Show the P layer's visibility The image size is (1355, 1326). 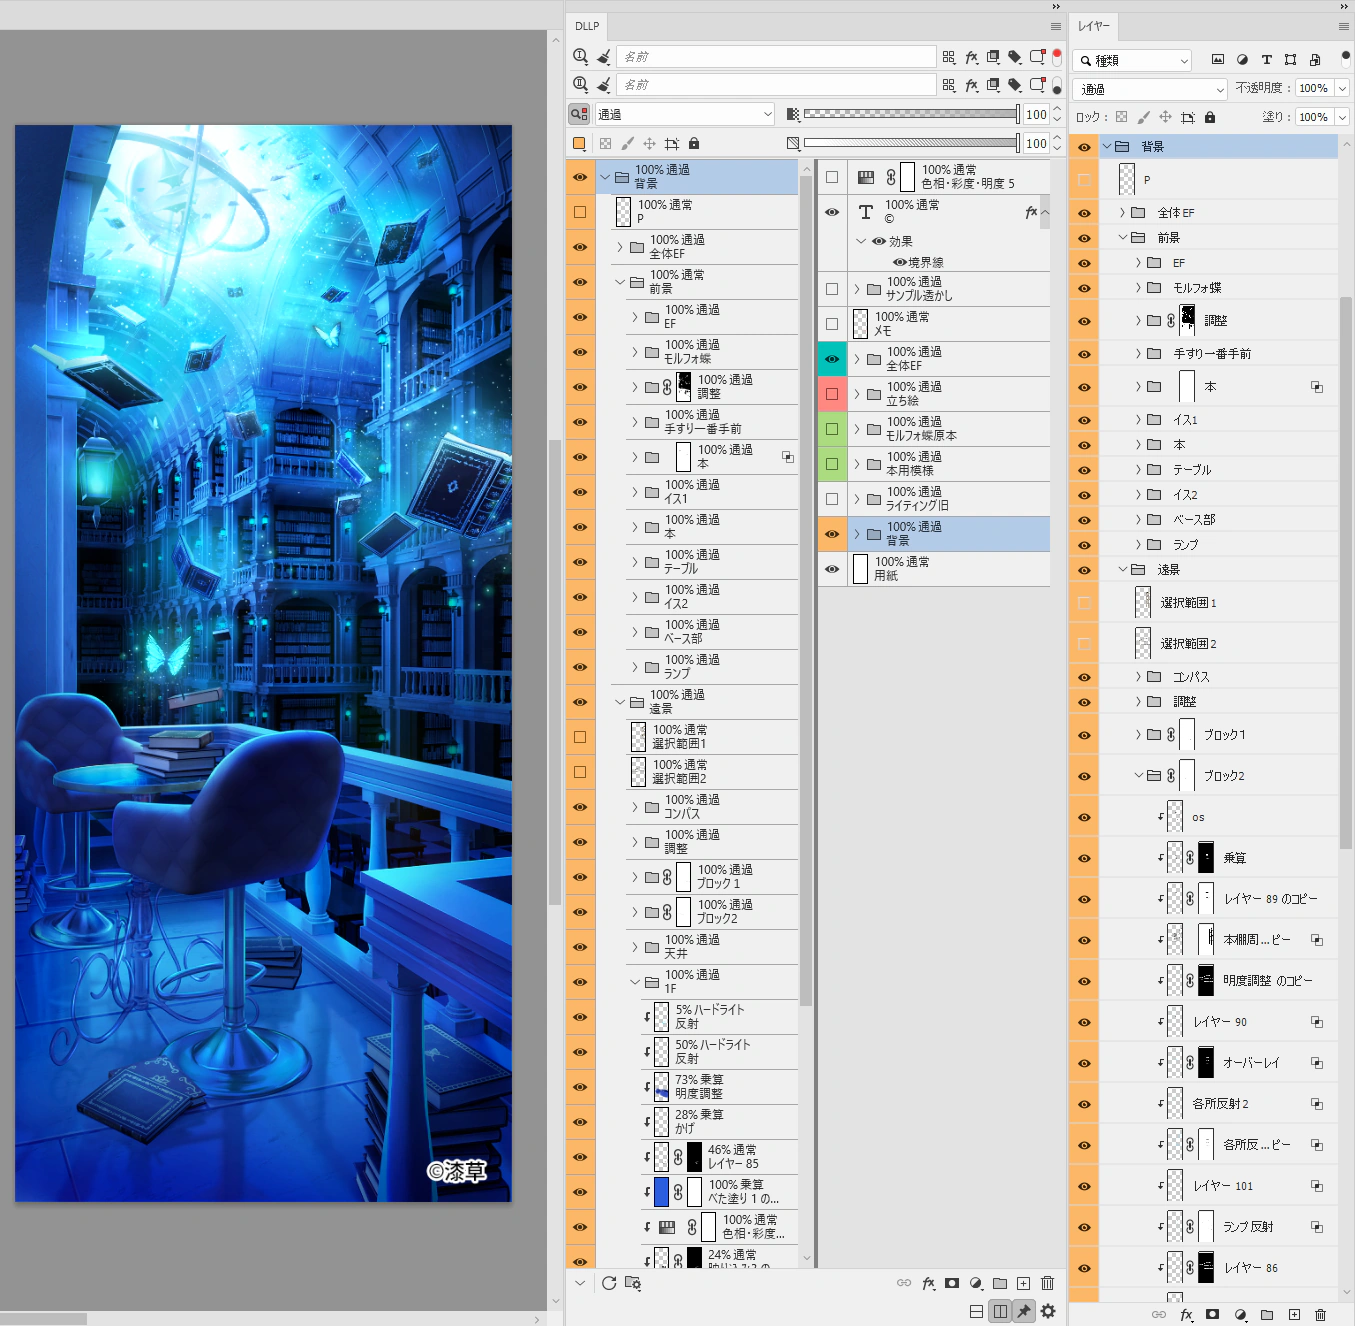click(x=1083, y=179)
